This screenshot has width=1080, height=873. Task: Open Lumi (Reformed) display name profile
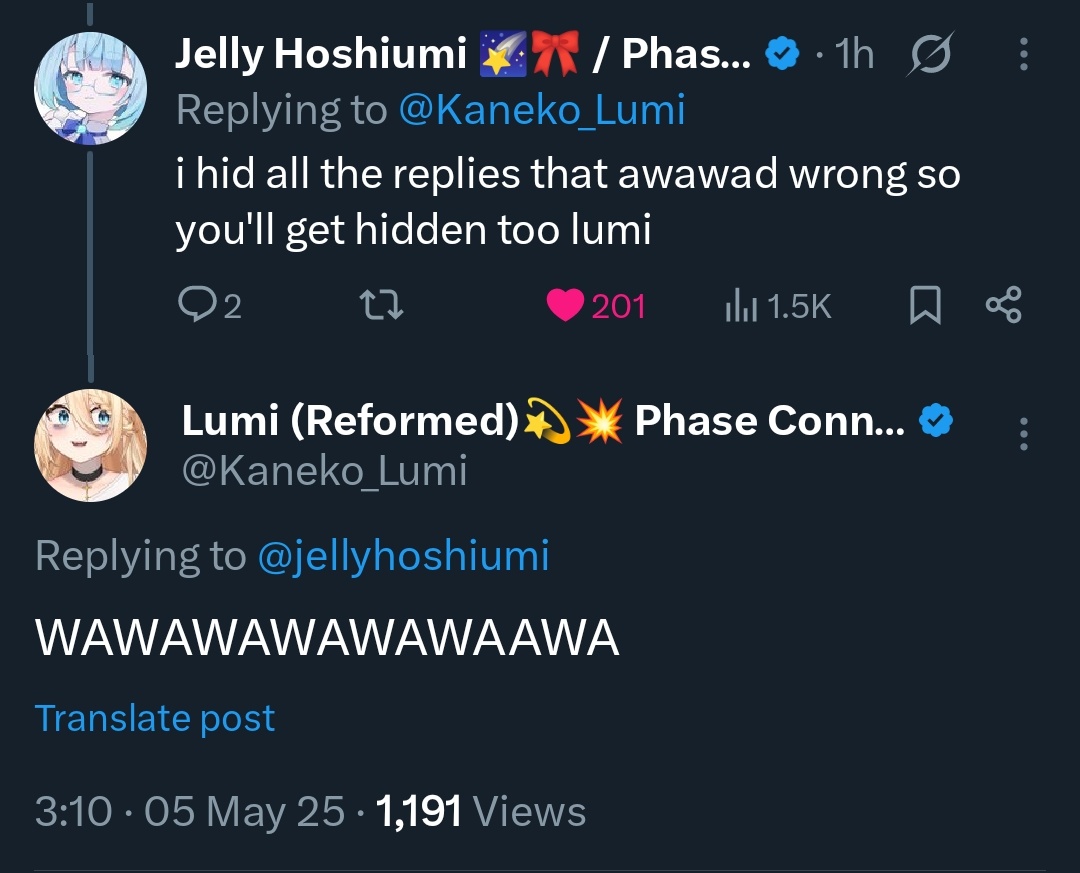(348, 422)
